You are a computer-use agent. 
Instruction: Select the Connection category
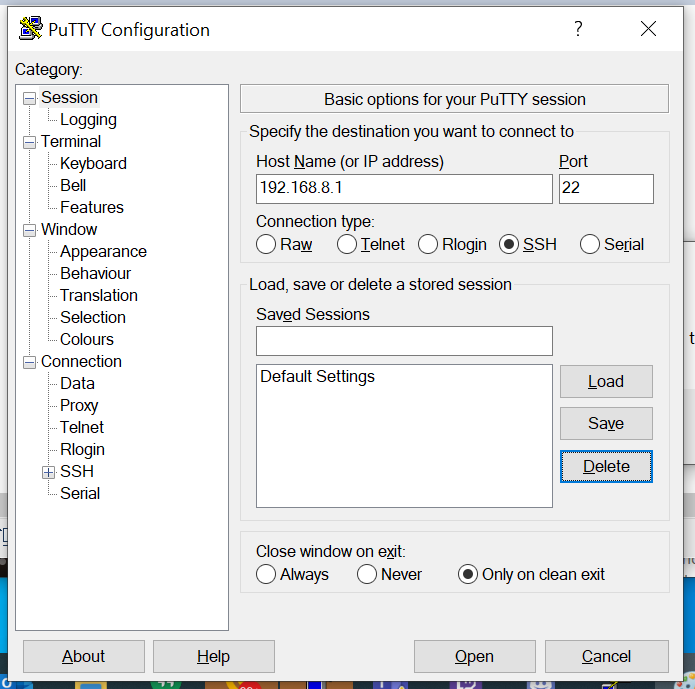81,362
